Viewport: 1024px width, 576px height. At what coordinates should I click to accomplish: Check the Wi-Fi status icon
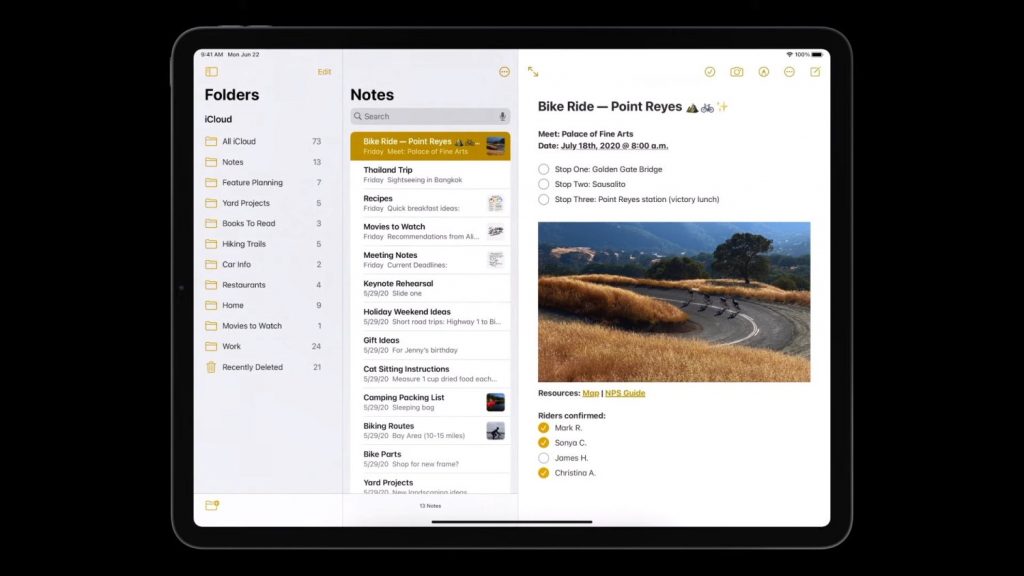[x=790, y=54]
